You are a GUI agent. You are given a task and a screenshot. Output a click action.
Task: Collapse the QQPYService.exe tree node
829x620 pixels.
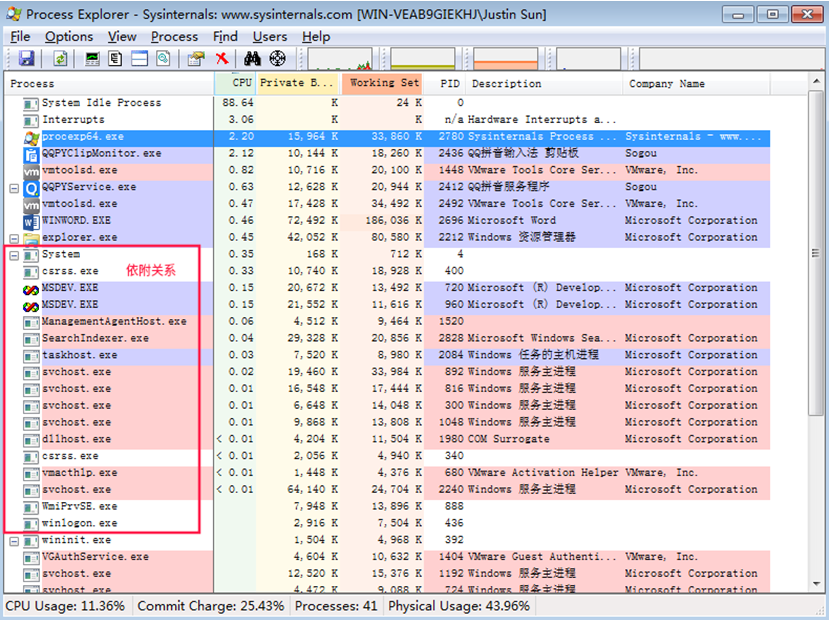pos(14,188)
